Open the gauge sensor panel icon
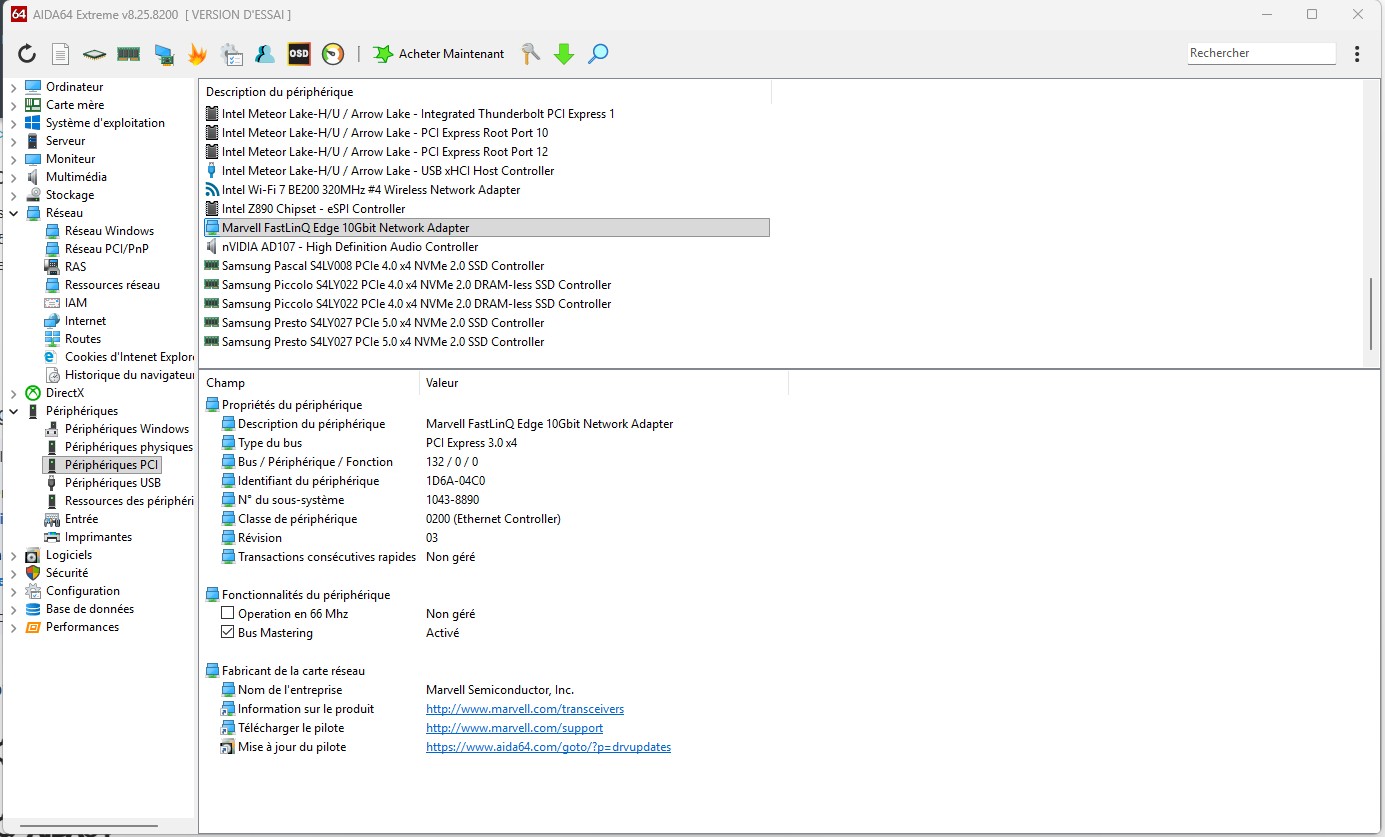The height and width of the screenshot is (837, 1385). coord(333,54)
